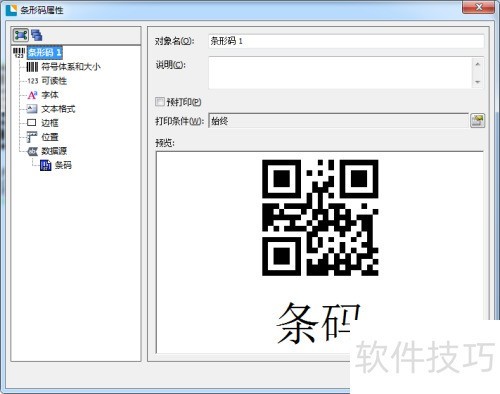The width and height of the screenshot is (500, 394).
Task: Open the 可读性 settings page
Action: [54, 81]
